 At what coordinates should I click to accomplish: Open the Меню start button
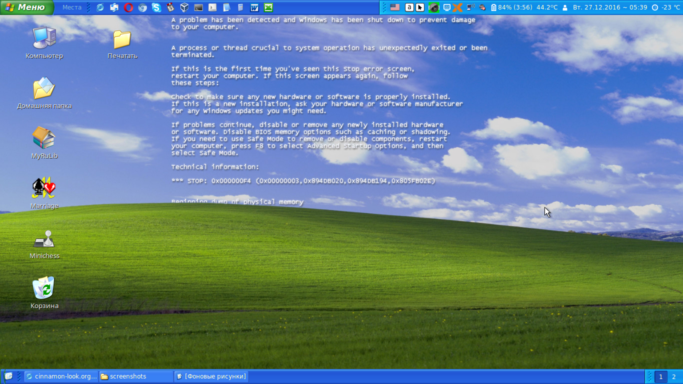tap(27, 7)
